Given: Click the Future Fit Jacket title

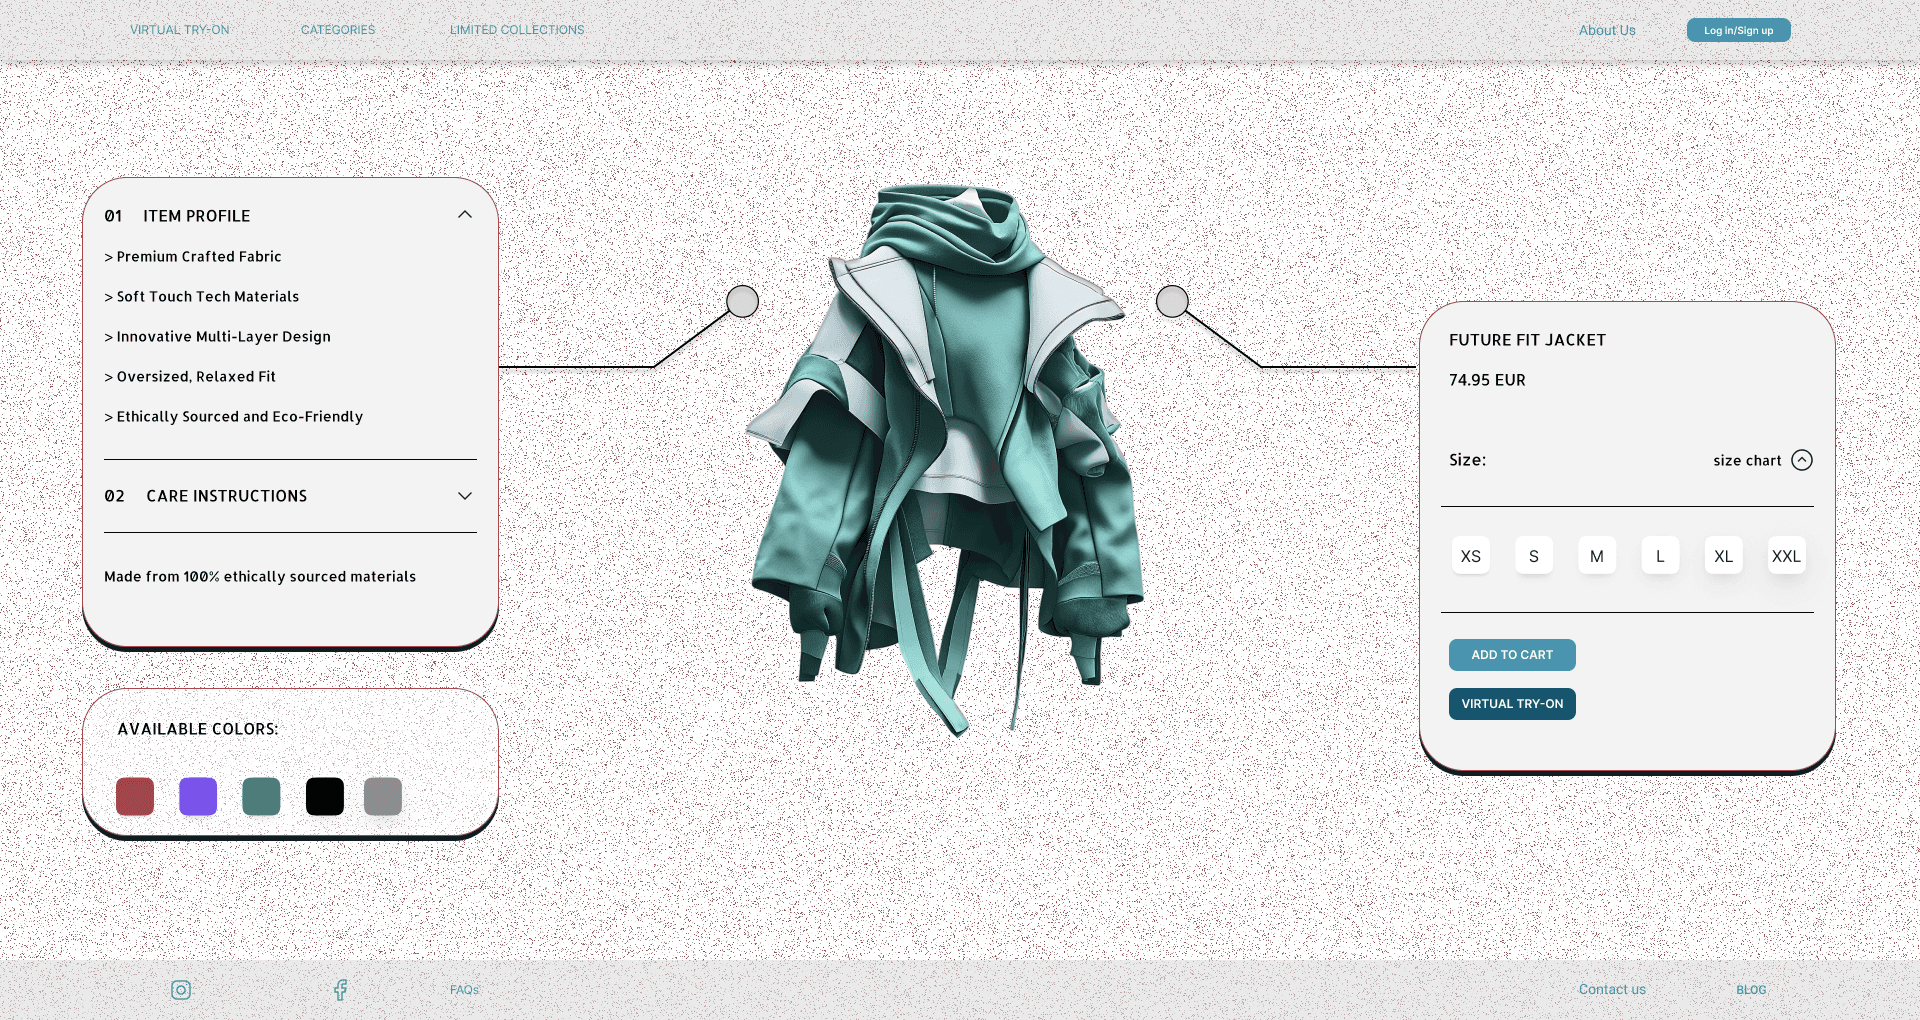Looking at the screenshot, I should coord(1527,340).
